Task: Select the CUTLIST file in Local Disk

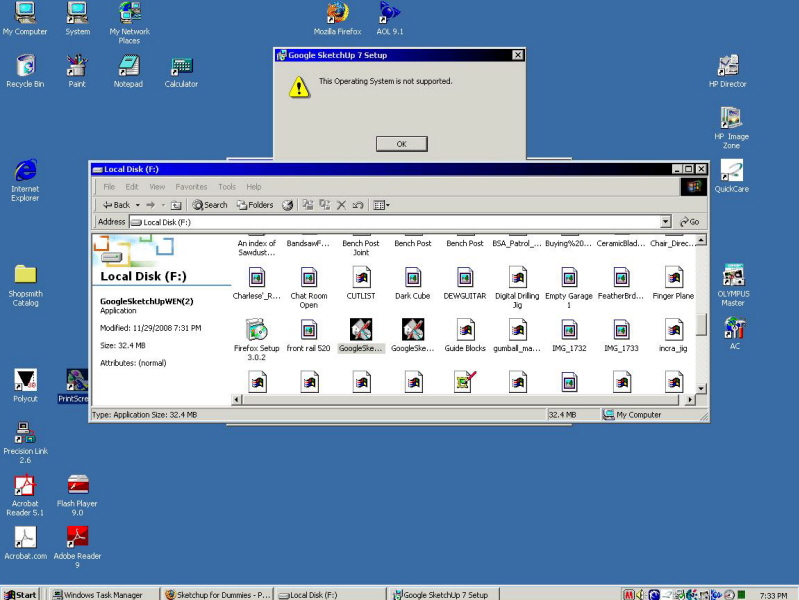Action: tap(361, 283)
